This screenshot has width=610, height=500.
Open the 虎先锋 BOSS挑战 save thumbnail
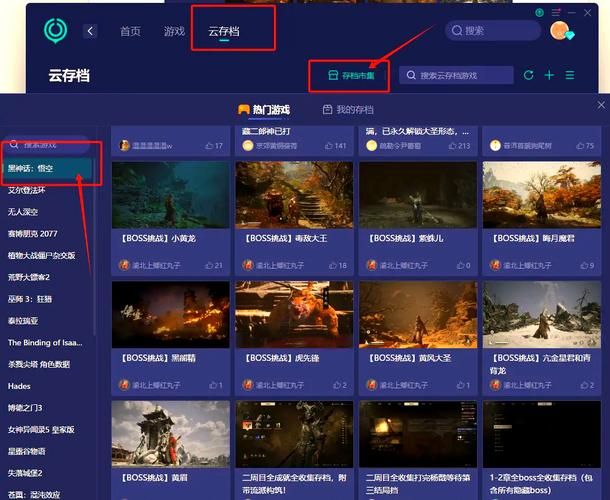coord(294,315)
